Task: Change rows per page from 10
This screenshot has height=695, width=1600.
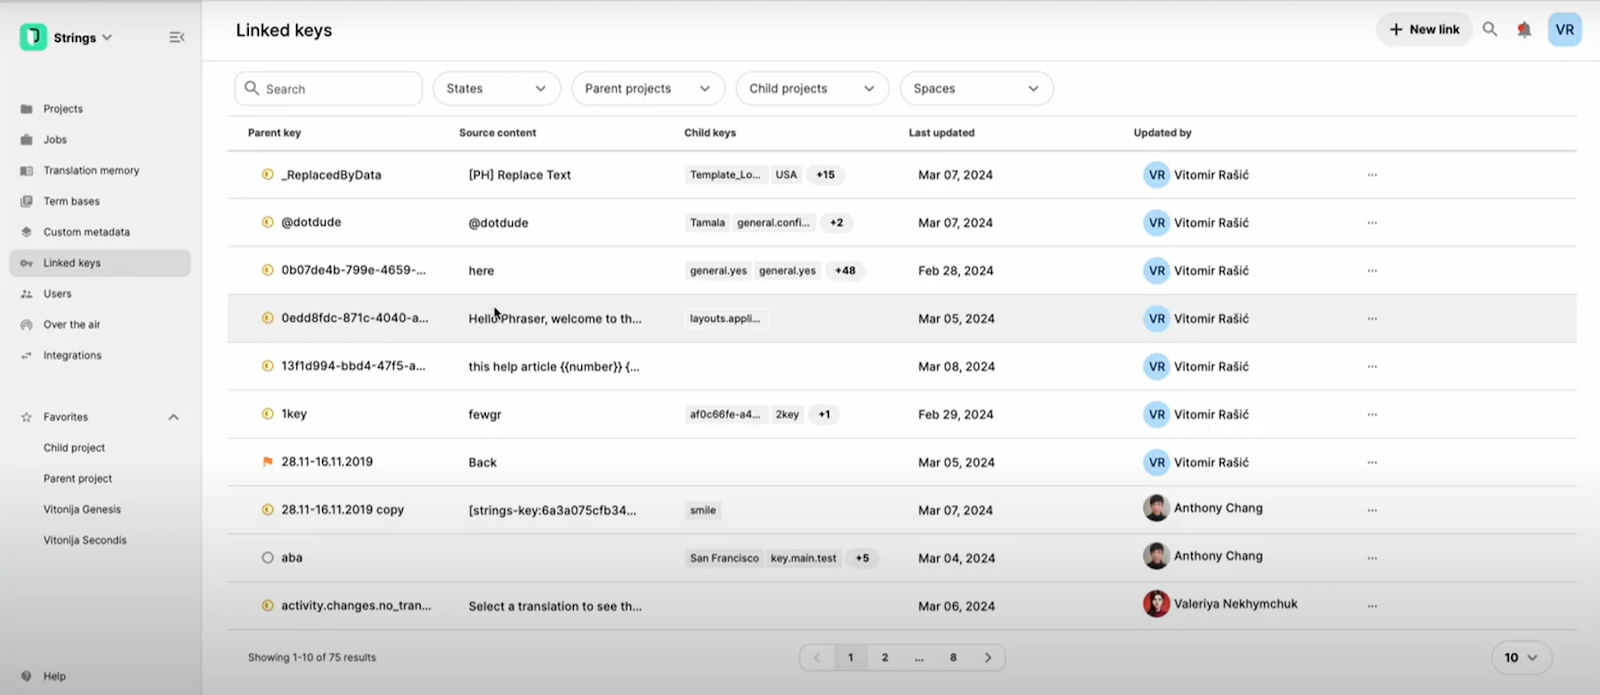Action: [x=1521, y=658]
